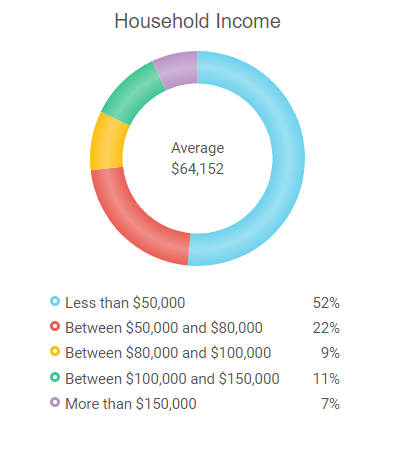This screenshot has width=396, height=451.
Task: Click the 52% value in legend
Action: [326, 303]
